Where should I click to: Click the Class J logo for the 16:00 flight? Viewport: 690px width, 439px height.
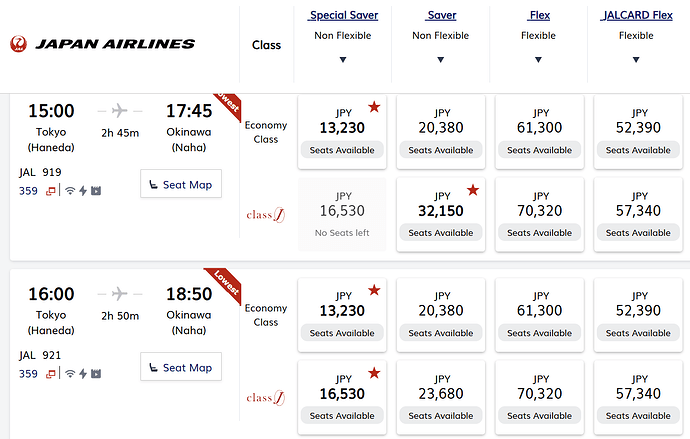266,398
